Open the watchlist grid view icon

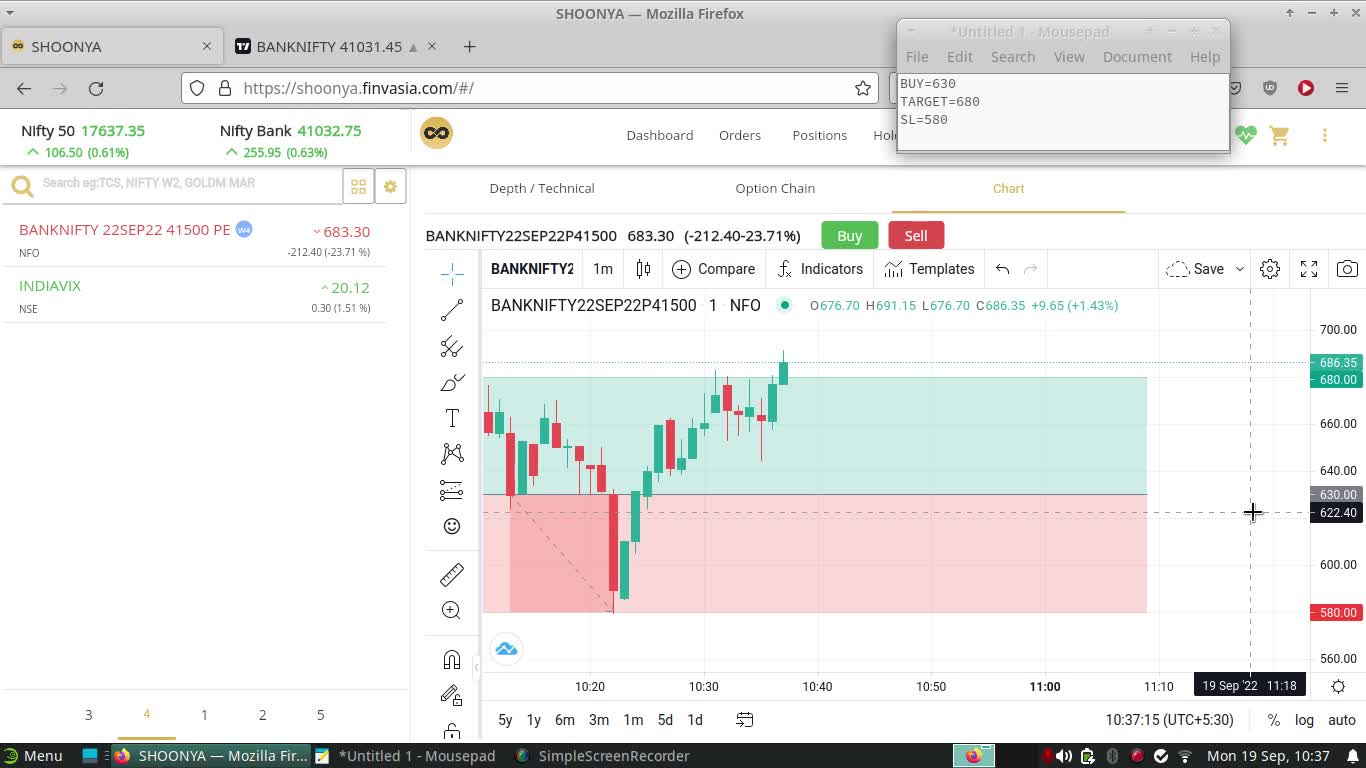tap(358, 187)
